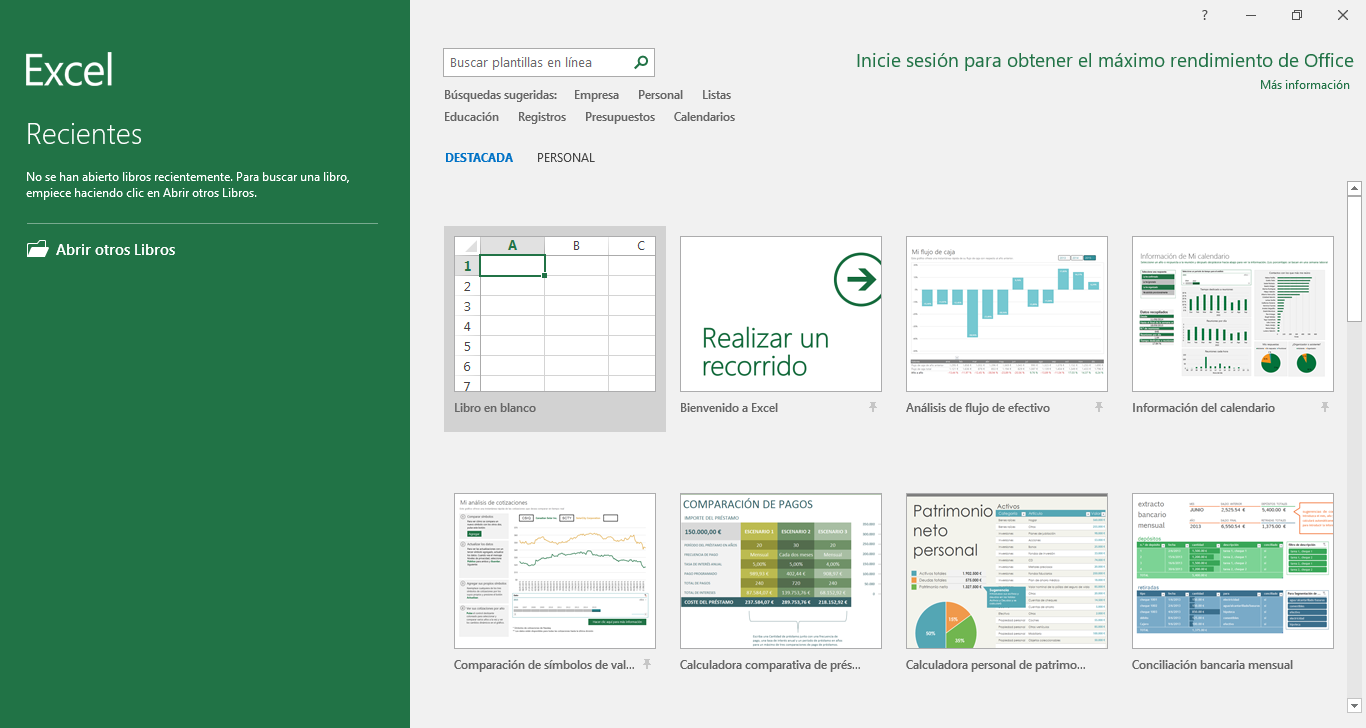Open the Libro en blanco template
The image size is (1366, 728).
(x=555, y=315)
